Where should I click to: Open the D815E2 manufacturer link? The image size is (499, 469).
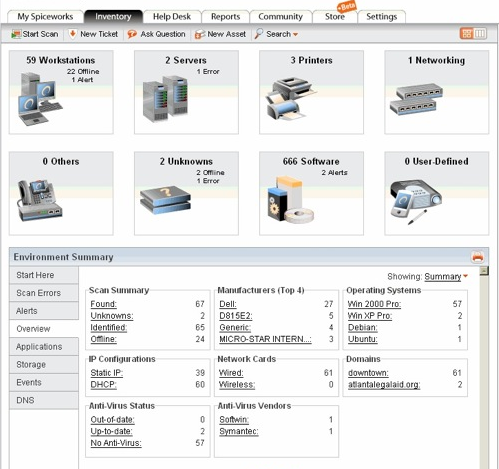236,316
